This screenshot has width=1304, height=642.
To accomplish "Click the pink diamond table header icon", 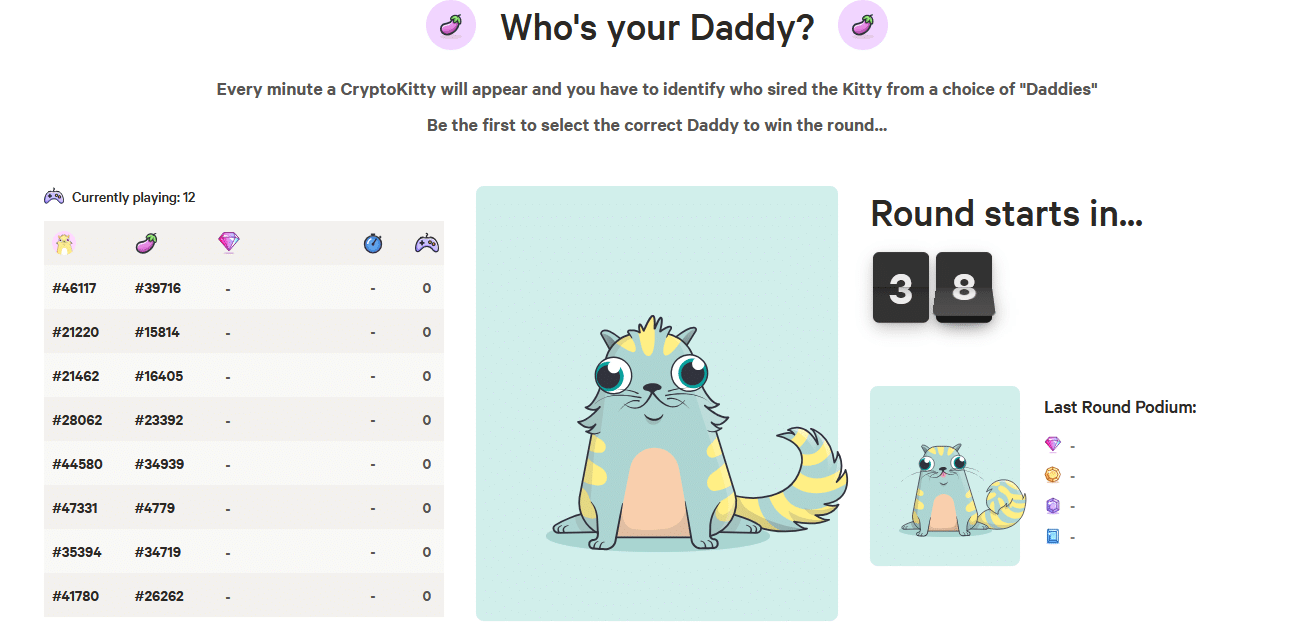I will click(229, 242).
